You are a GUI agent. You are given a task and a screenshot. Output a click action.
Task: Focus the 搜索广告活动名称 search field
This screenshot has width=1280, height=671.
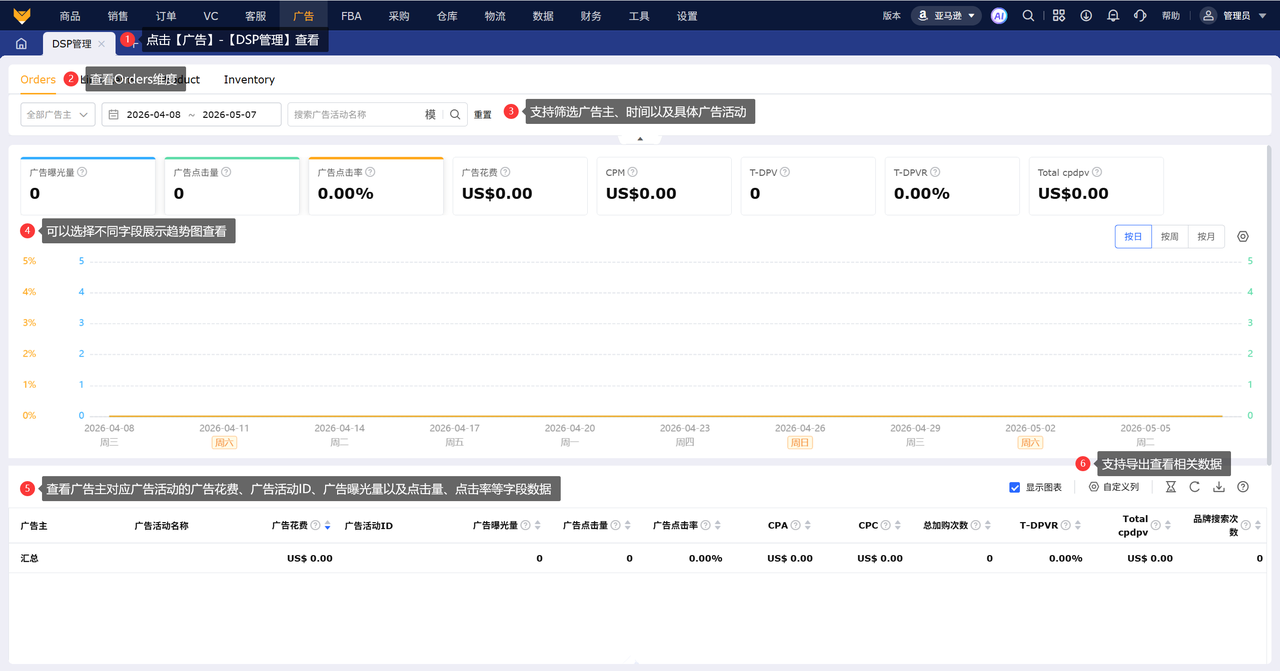(355, 115)
